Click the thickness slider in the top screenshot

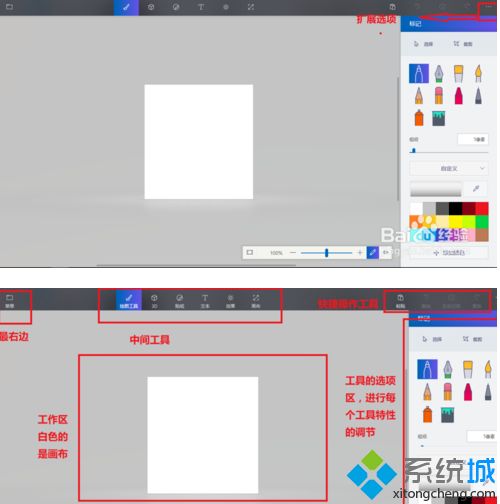click(x=449, y=151)
